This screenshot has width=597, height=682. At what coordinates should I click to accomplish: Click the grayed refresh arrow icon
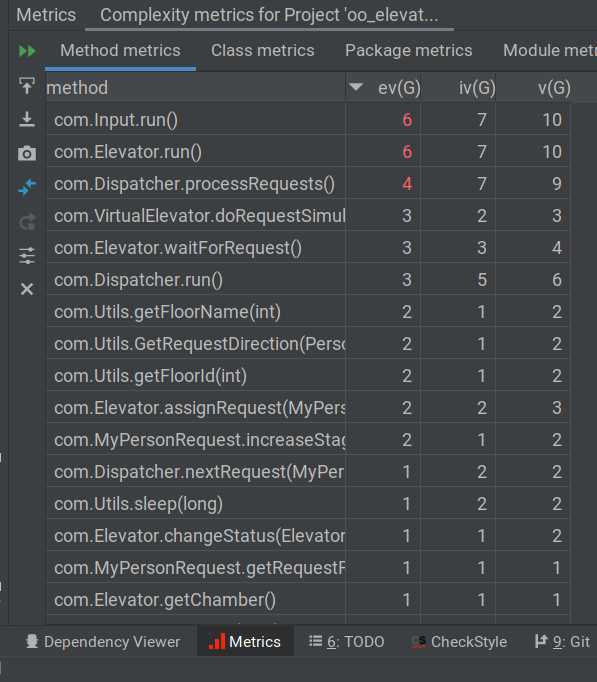[x=27, y=222]
